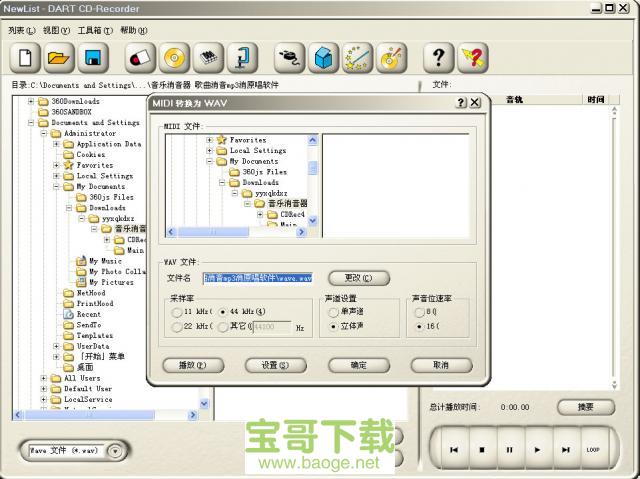This screenshot has width=640, height=479.
Task: Select the 其它 custom sample rate option
Action: [x=223, y=327]
